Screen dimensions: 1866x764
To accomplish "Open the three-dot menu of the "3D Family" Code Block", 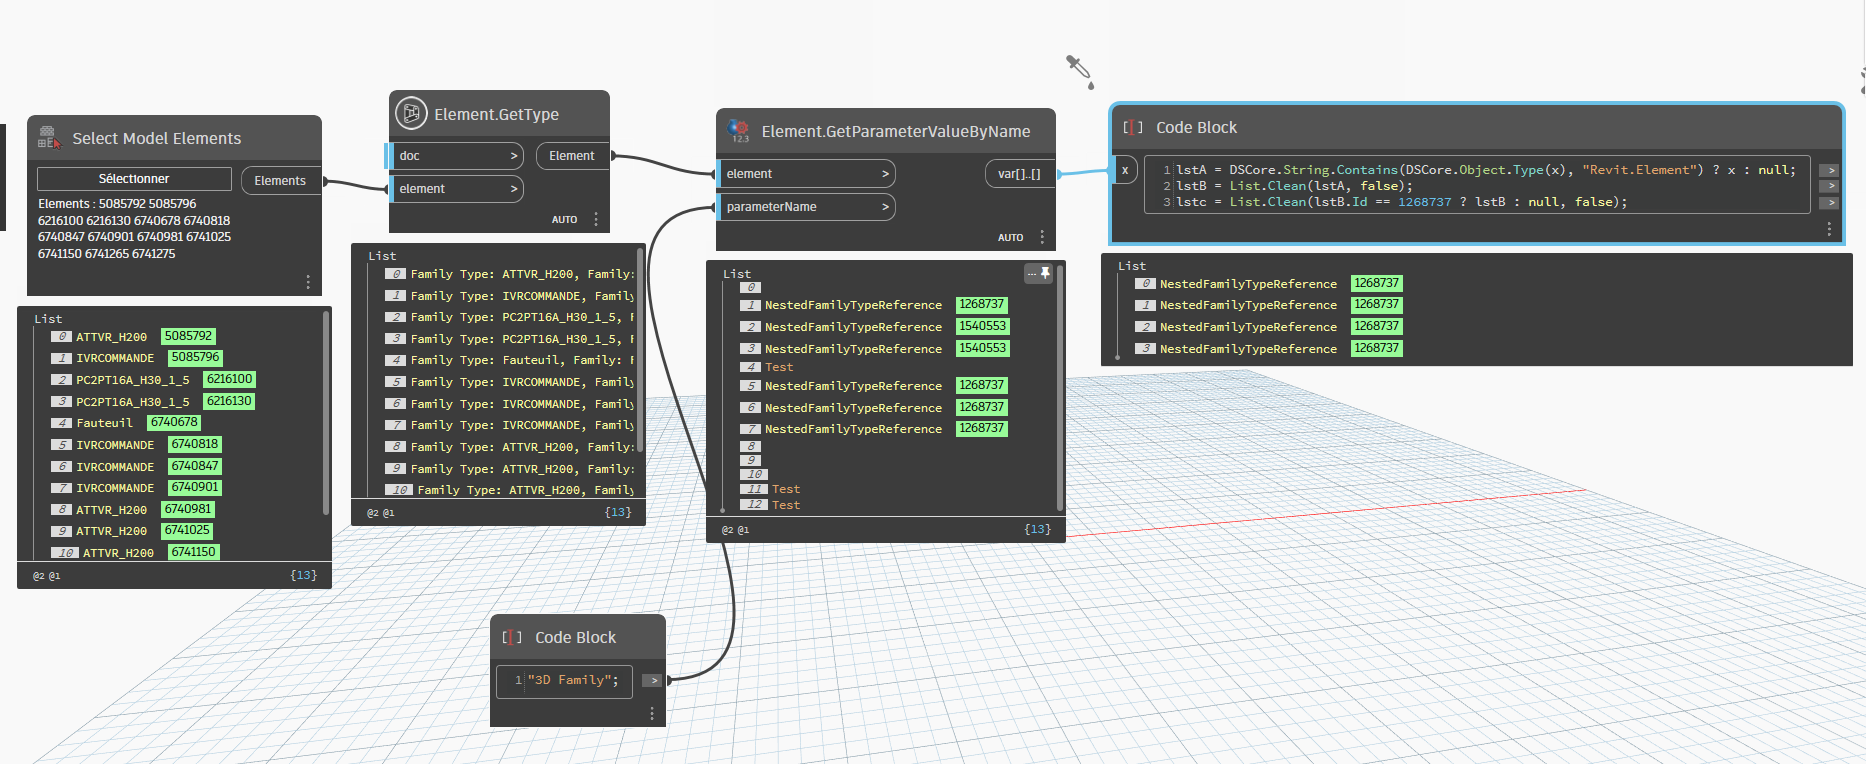I will [652, 713].
